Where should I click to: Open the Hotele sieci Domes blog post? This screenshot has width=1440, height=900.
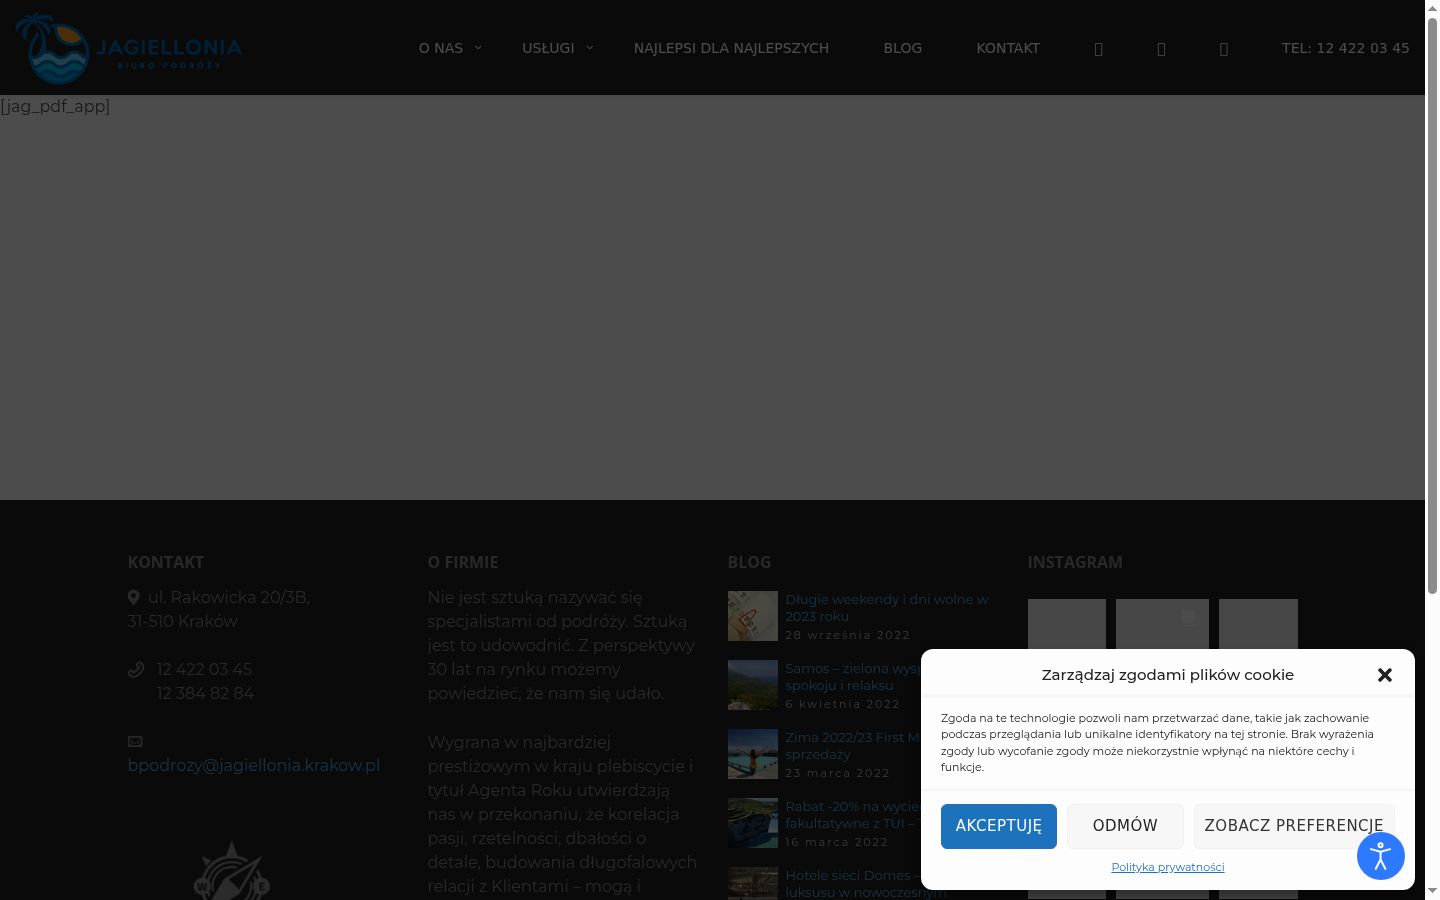pyautogui.click(x=852, y=884)
